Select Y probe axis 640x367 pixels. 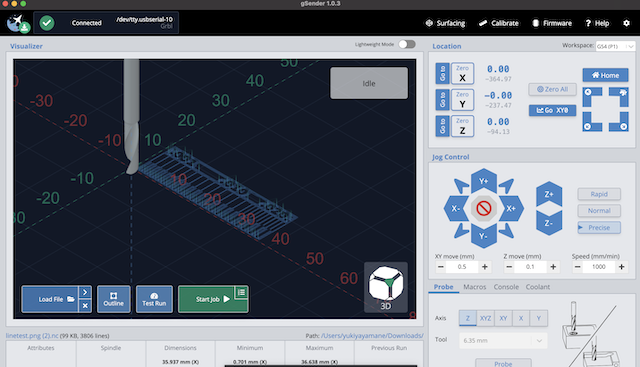coord(539,318)
